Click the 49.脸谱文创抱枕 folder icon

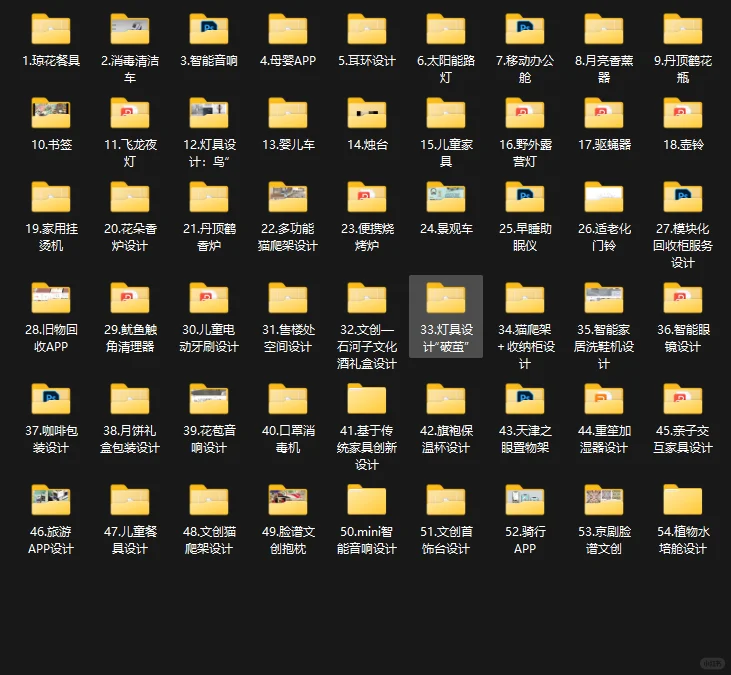(288, 500)
